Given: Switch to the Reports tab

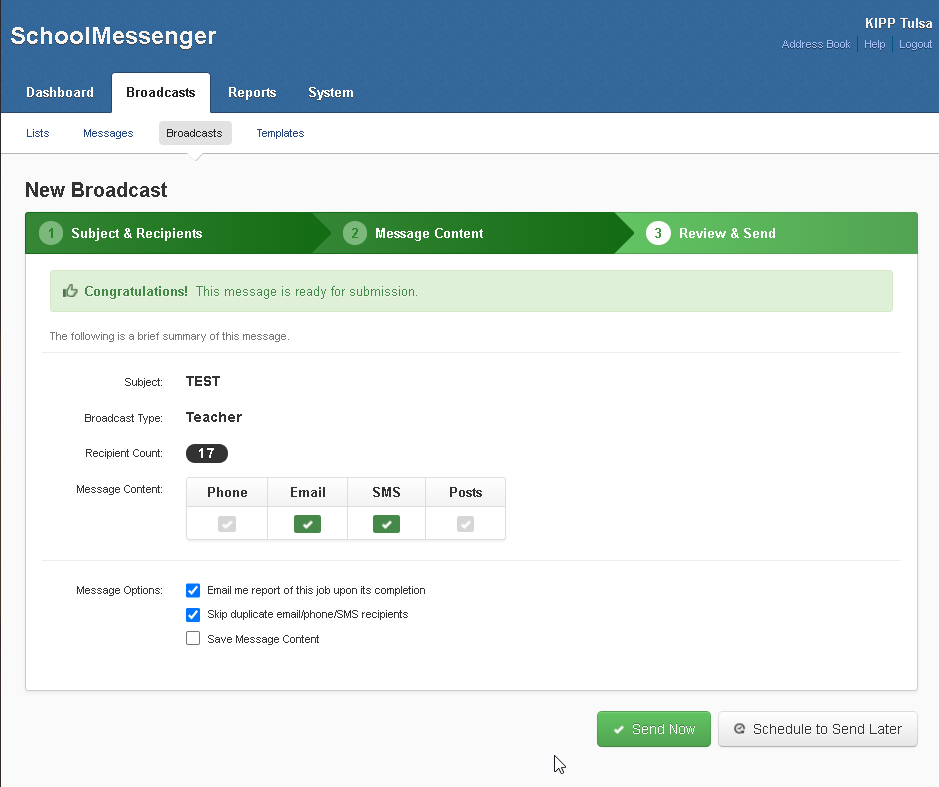Looking at the screenshot, I should pyautogui.click(x=252, y=92).
